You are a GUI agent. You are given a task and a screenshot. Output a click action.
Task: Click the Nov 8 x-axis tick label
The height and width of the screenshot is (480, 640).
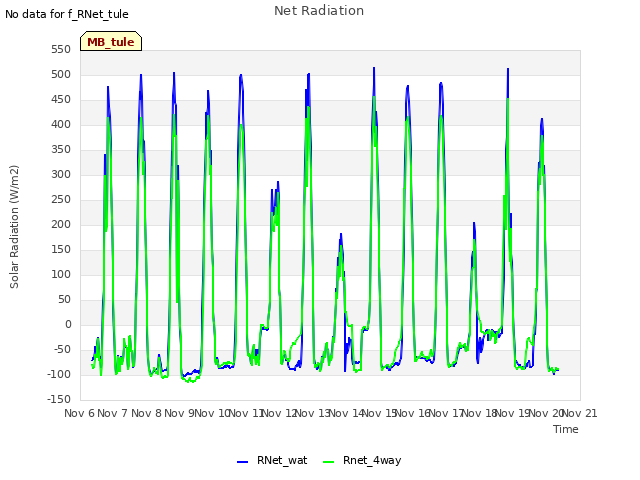[146, 413]
